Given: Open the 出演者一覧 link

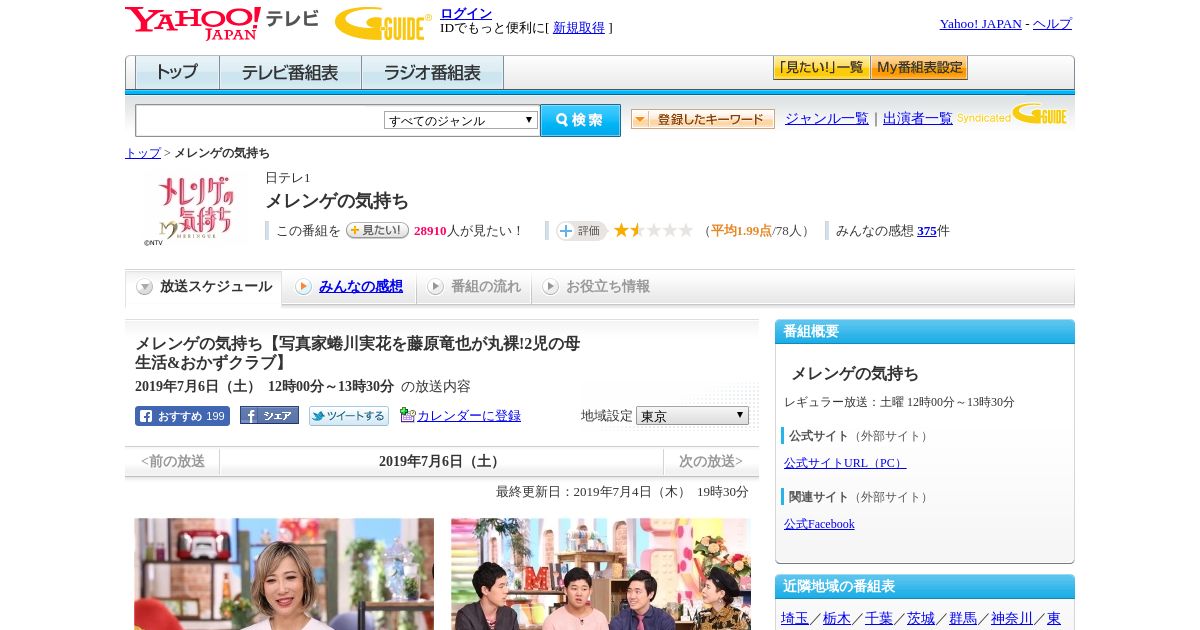Looking at the screenshot, I should [918, 119].
